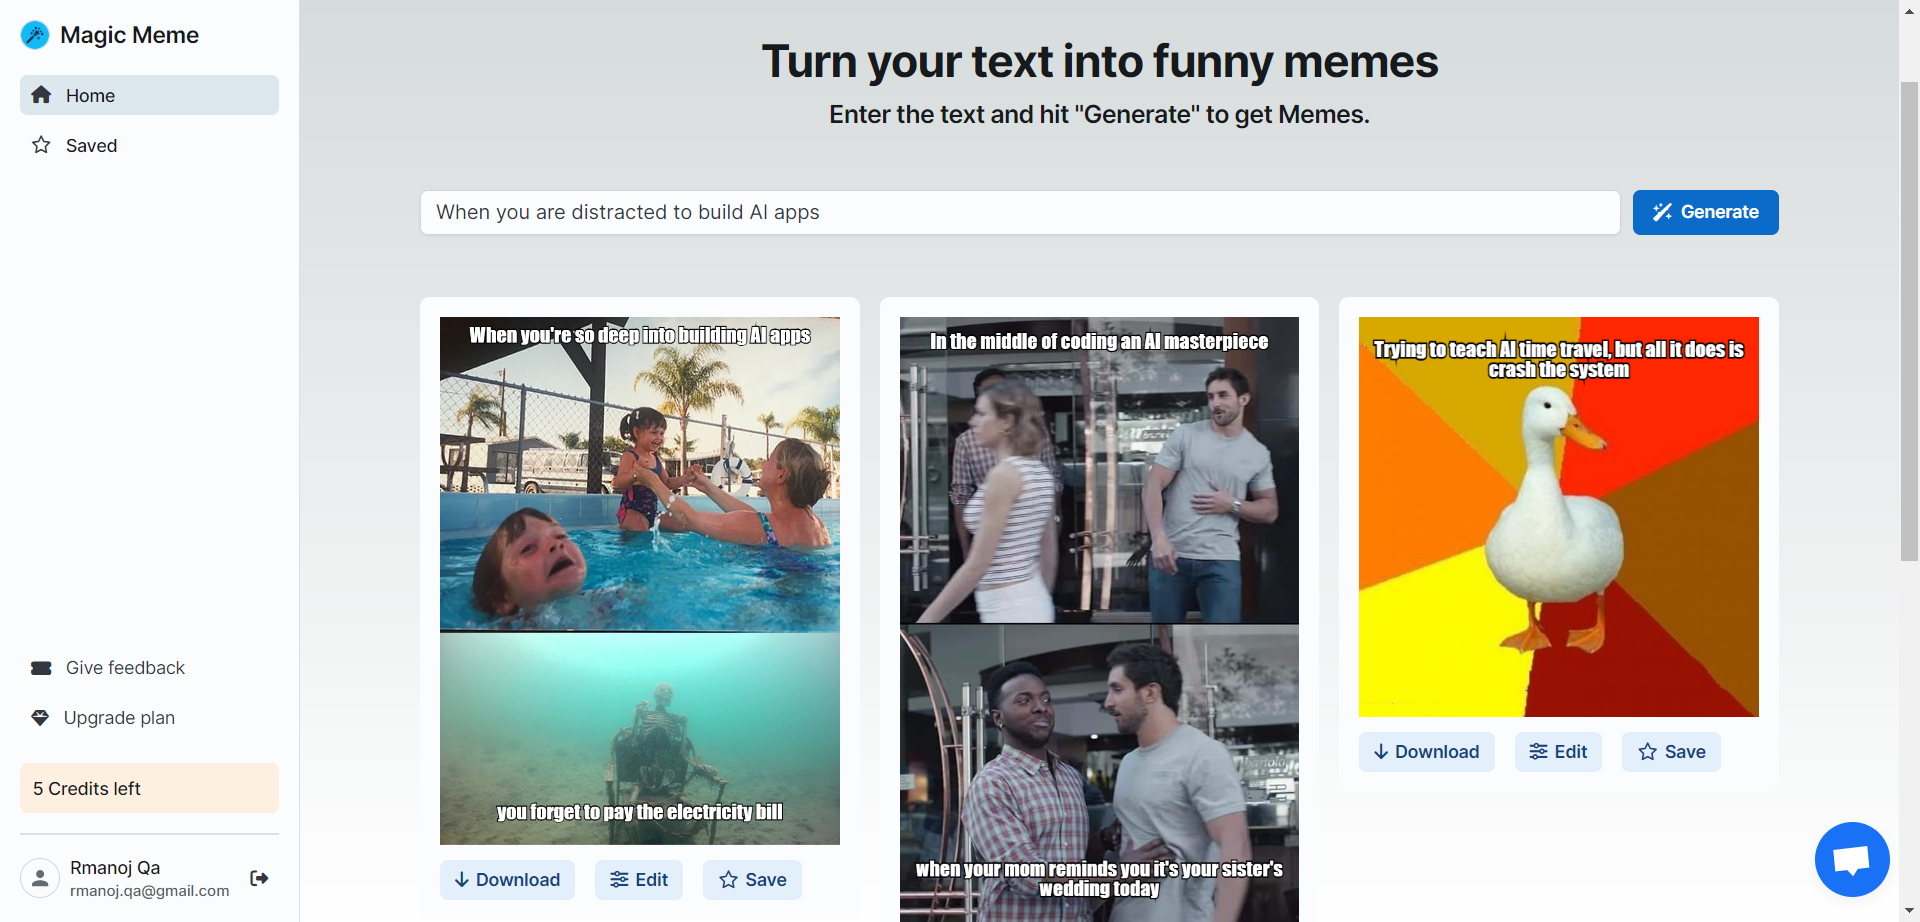The height and width of the screenshot is (922, 1920).
Task: Click the "Enter the text and hit Generate" subtitle
Action: coord(1099,115)
